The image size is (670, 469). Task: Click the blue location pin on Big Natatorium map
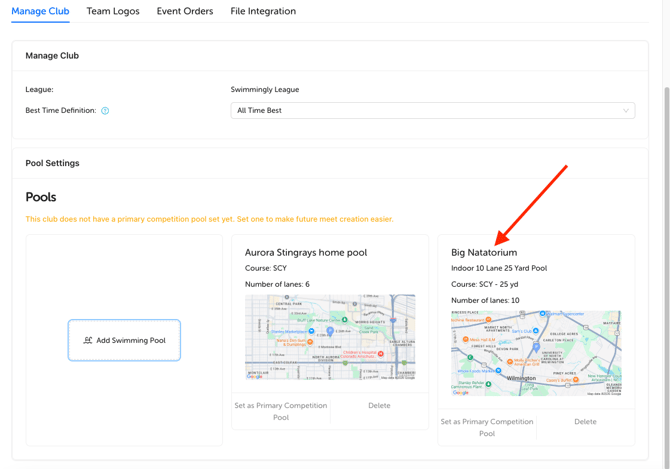[x=536, y=347]
